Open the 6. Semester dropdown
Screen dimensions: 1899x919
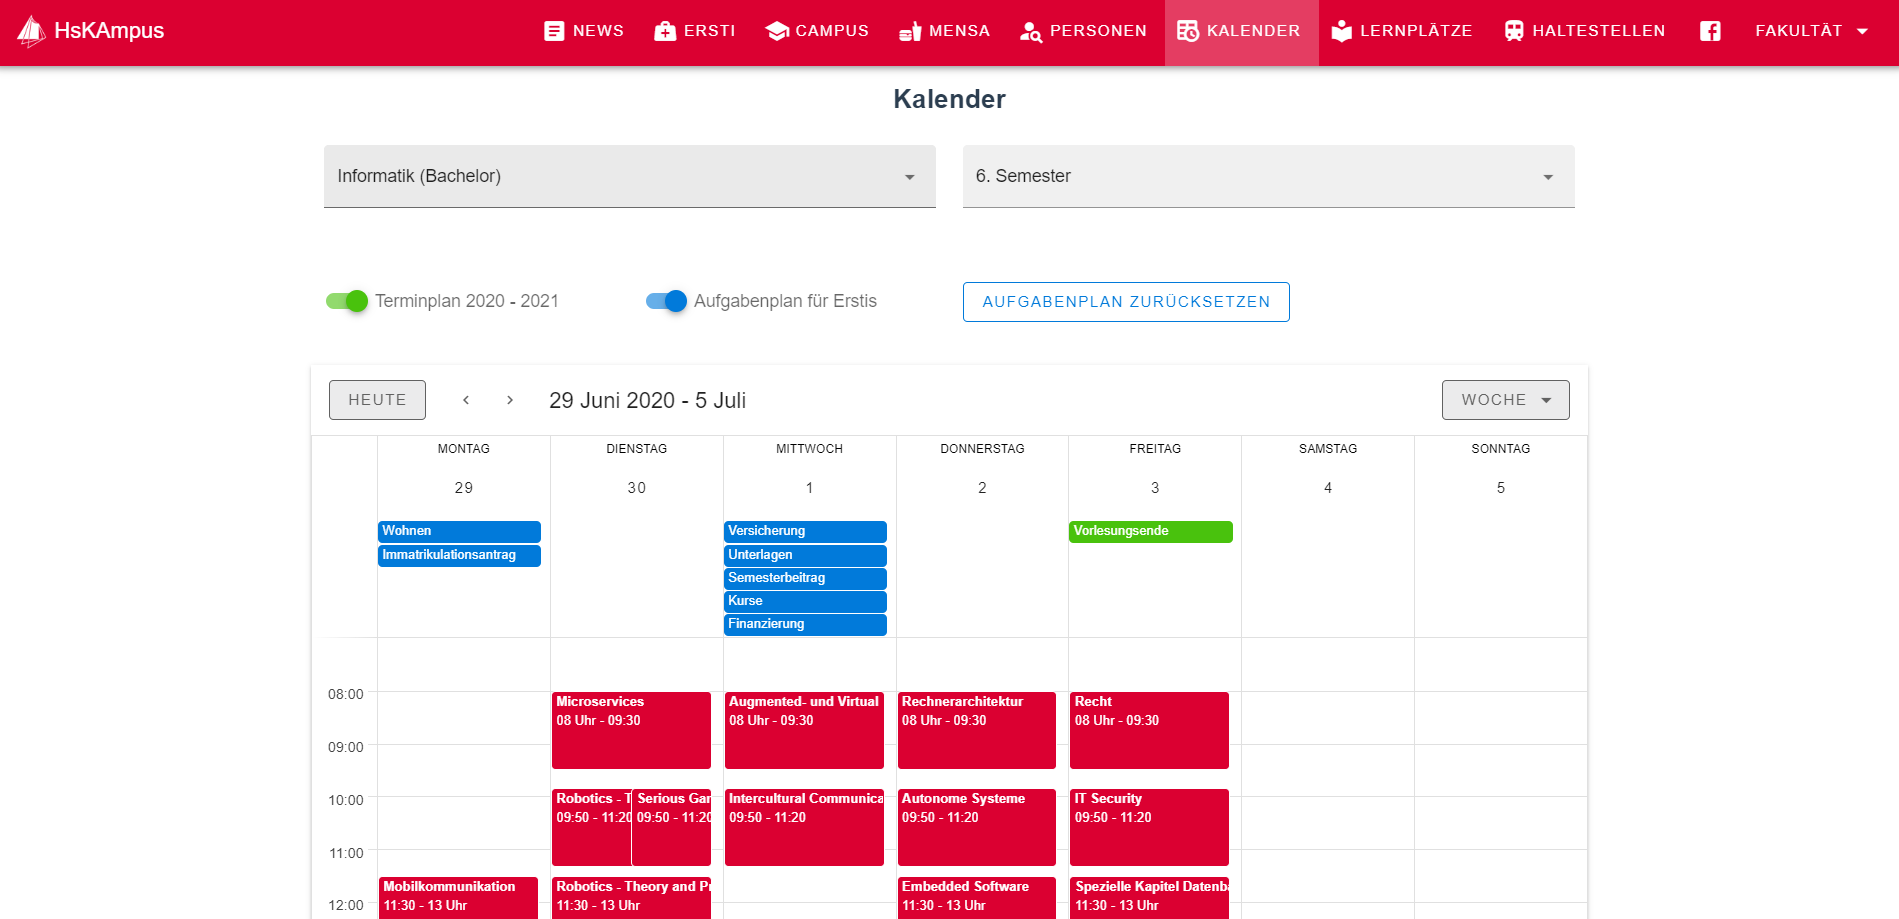click(x=1268, y=177)
